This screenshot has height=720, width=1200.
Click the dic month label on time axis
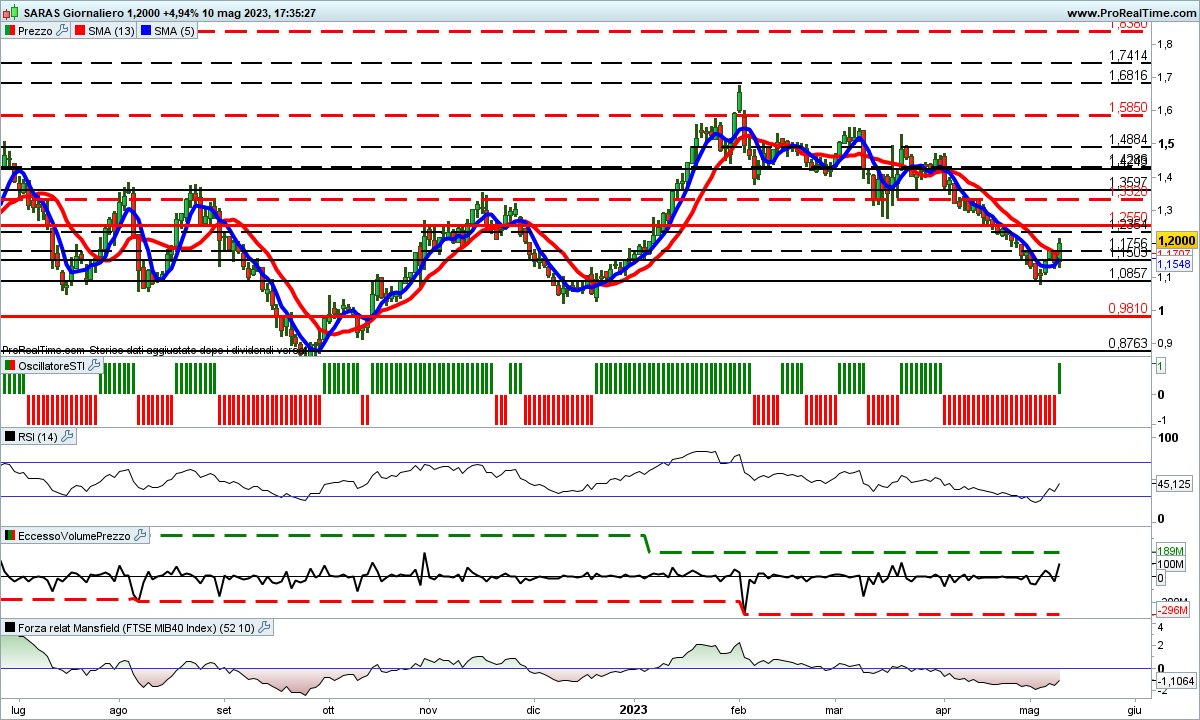[x=533, y=710]
